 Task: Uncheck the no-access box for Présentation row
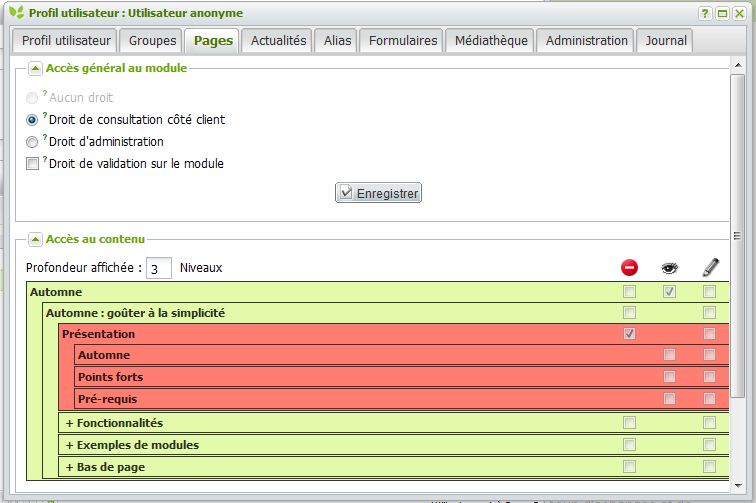pos(629,334)
